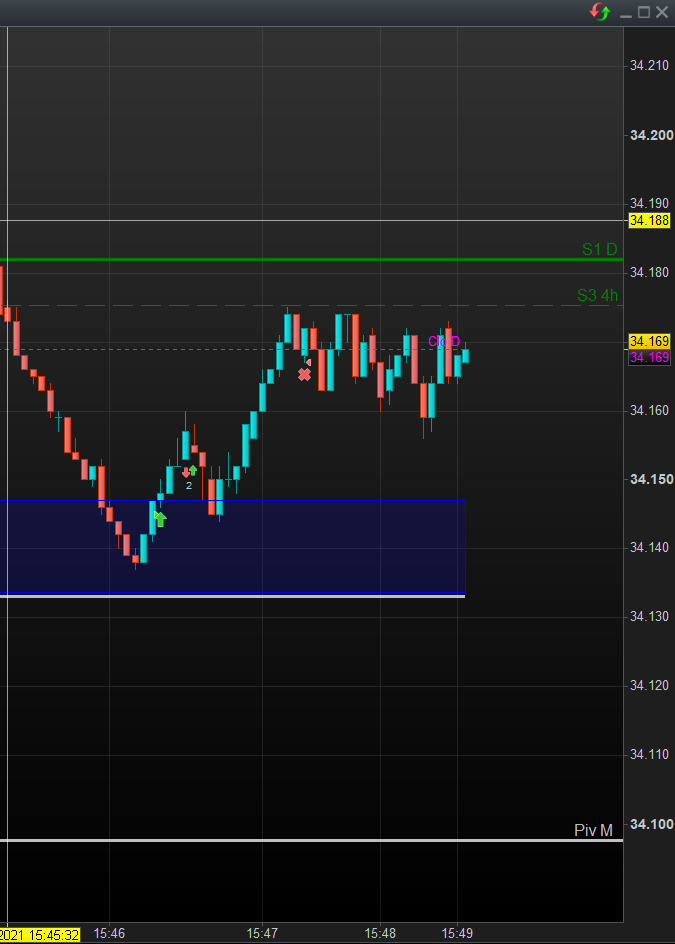Click the S3 4h level label
This screenshot has width=675, height=944.
point(597,295)
